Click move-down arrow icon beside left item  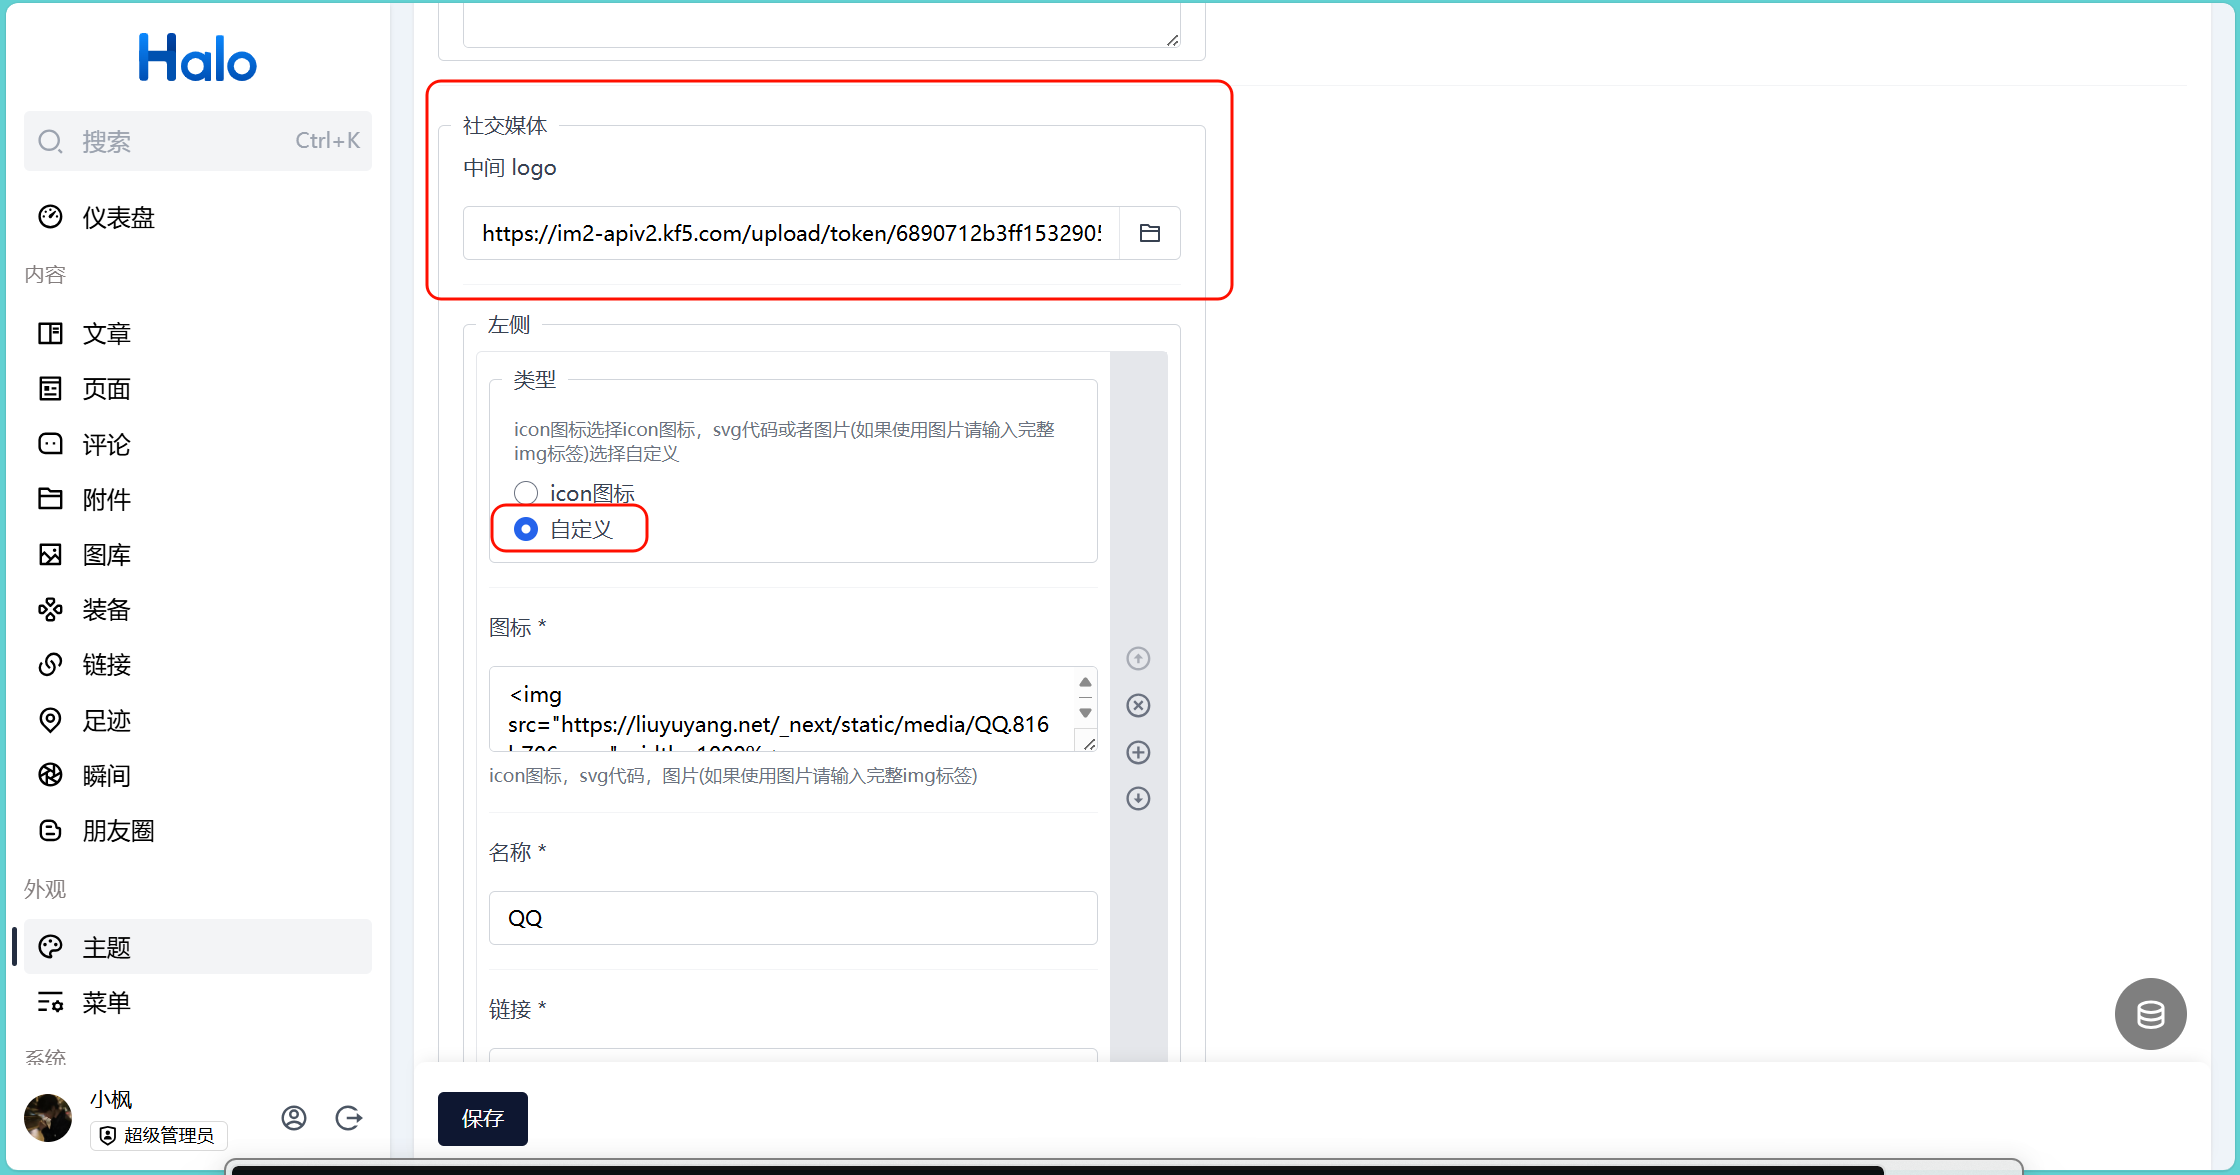1138,798
